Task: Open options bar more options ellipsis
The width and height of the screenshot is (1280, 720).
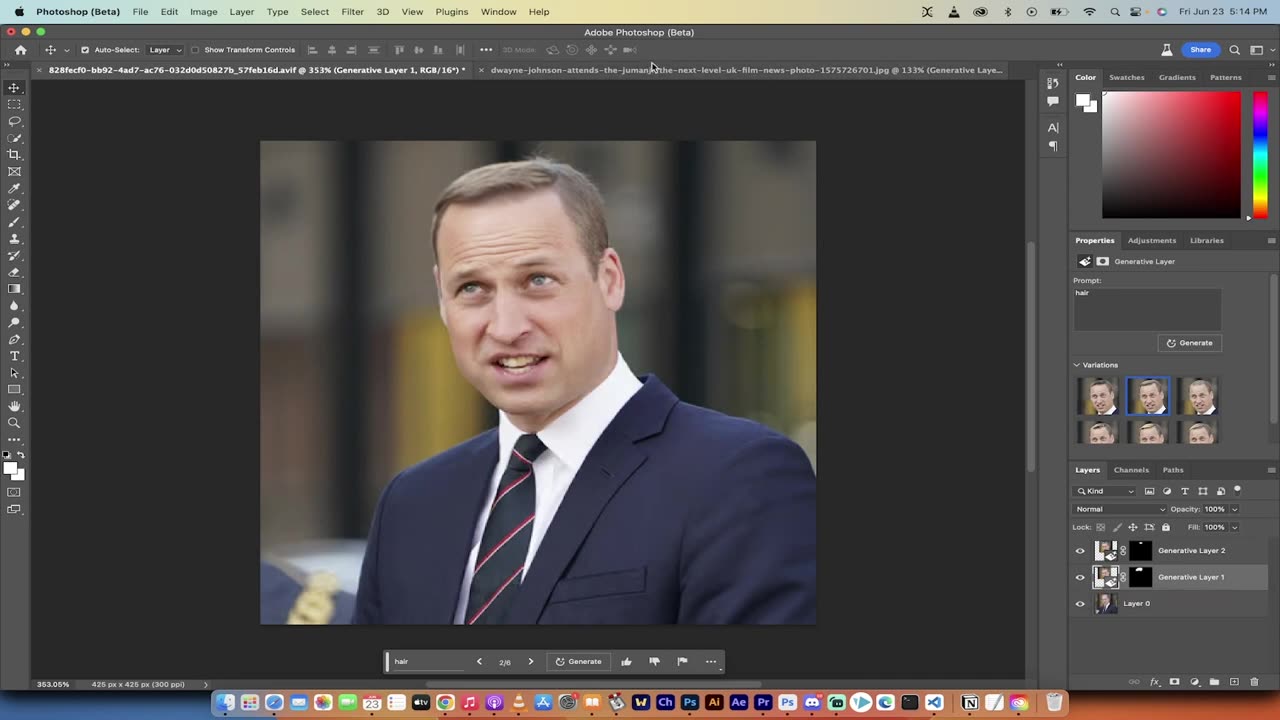Action: (x=486, y=50)
